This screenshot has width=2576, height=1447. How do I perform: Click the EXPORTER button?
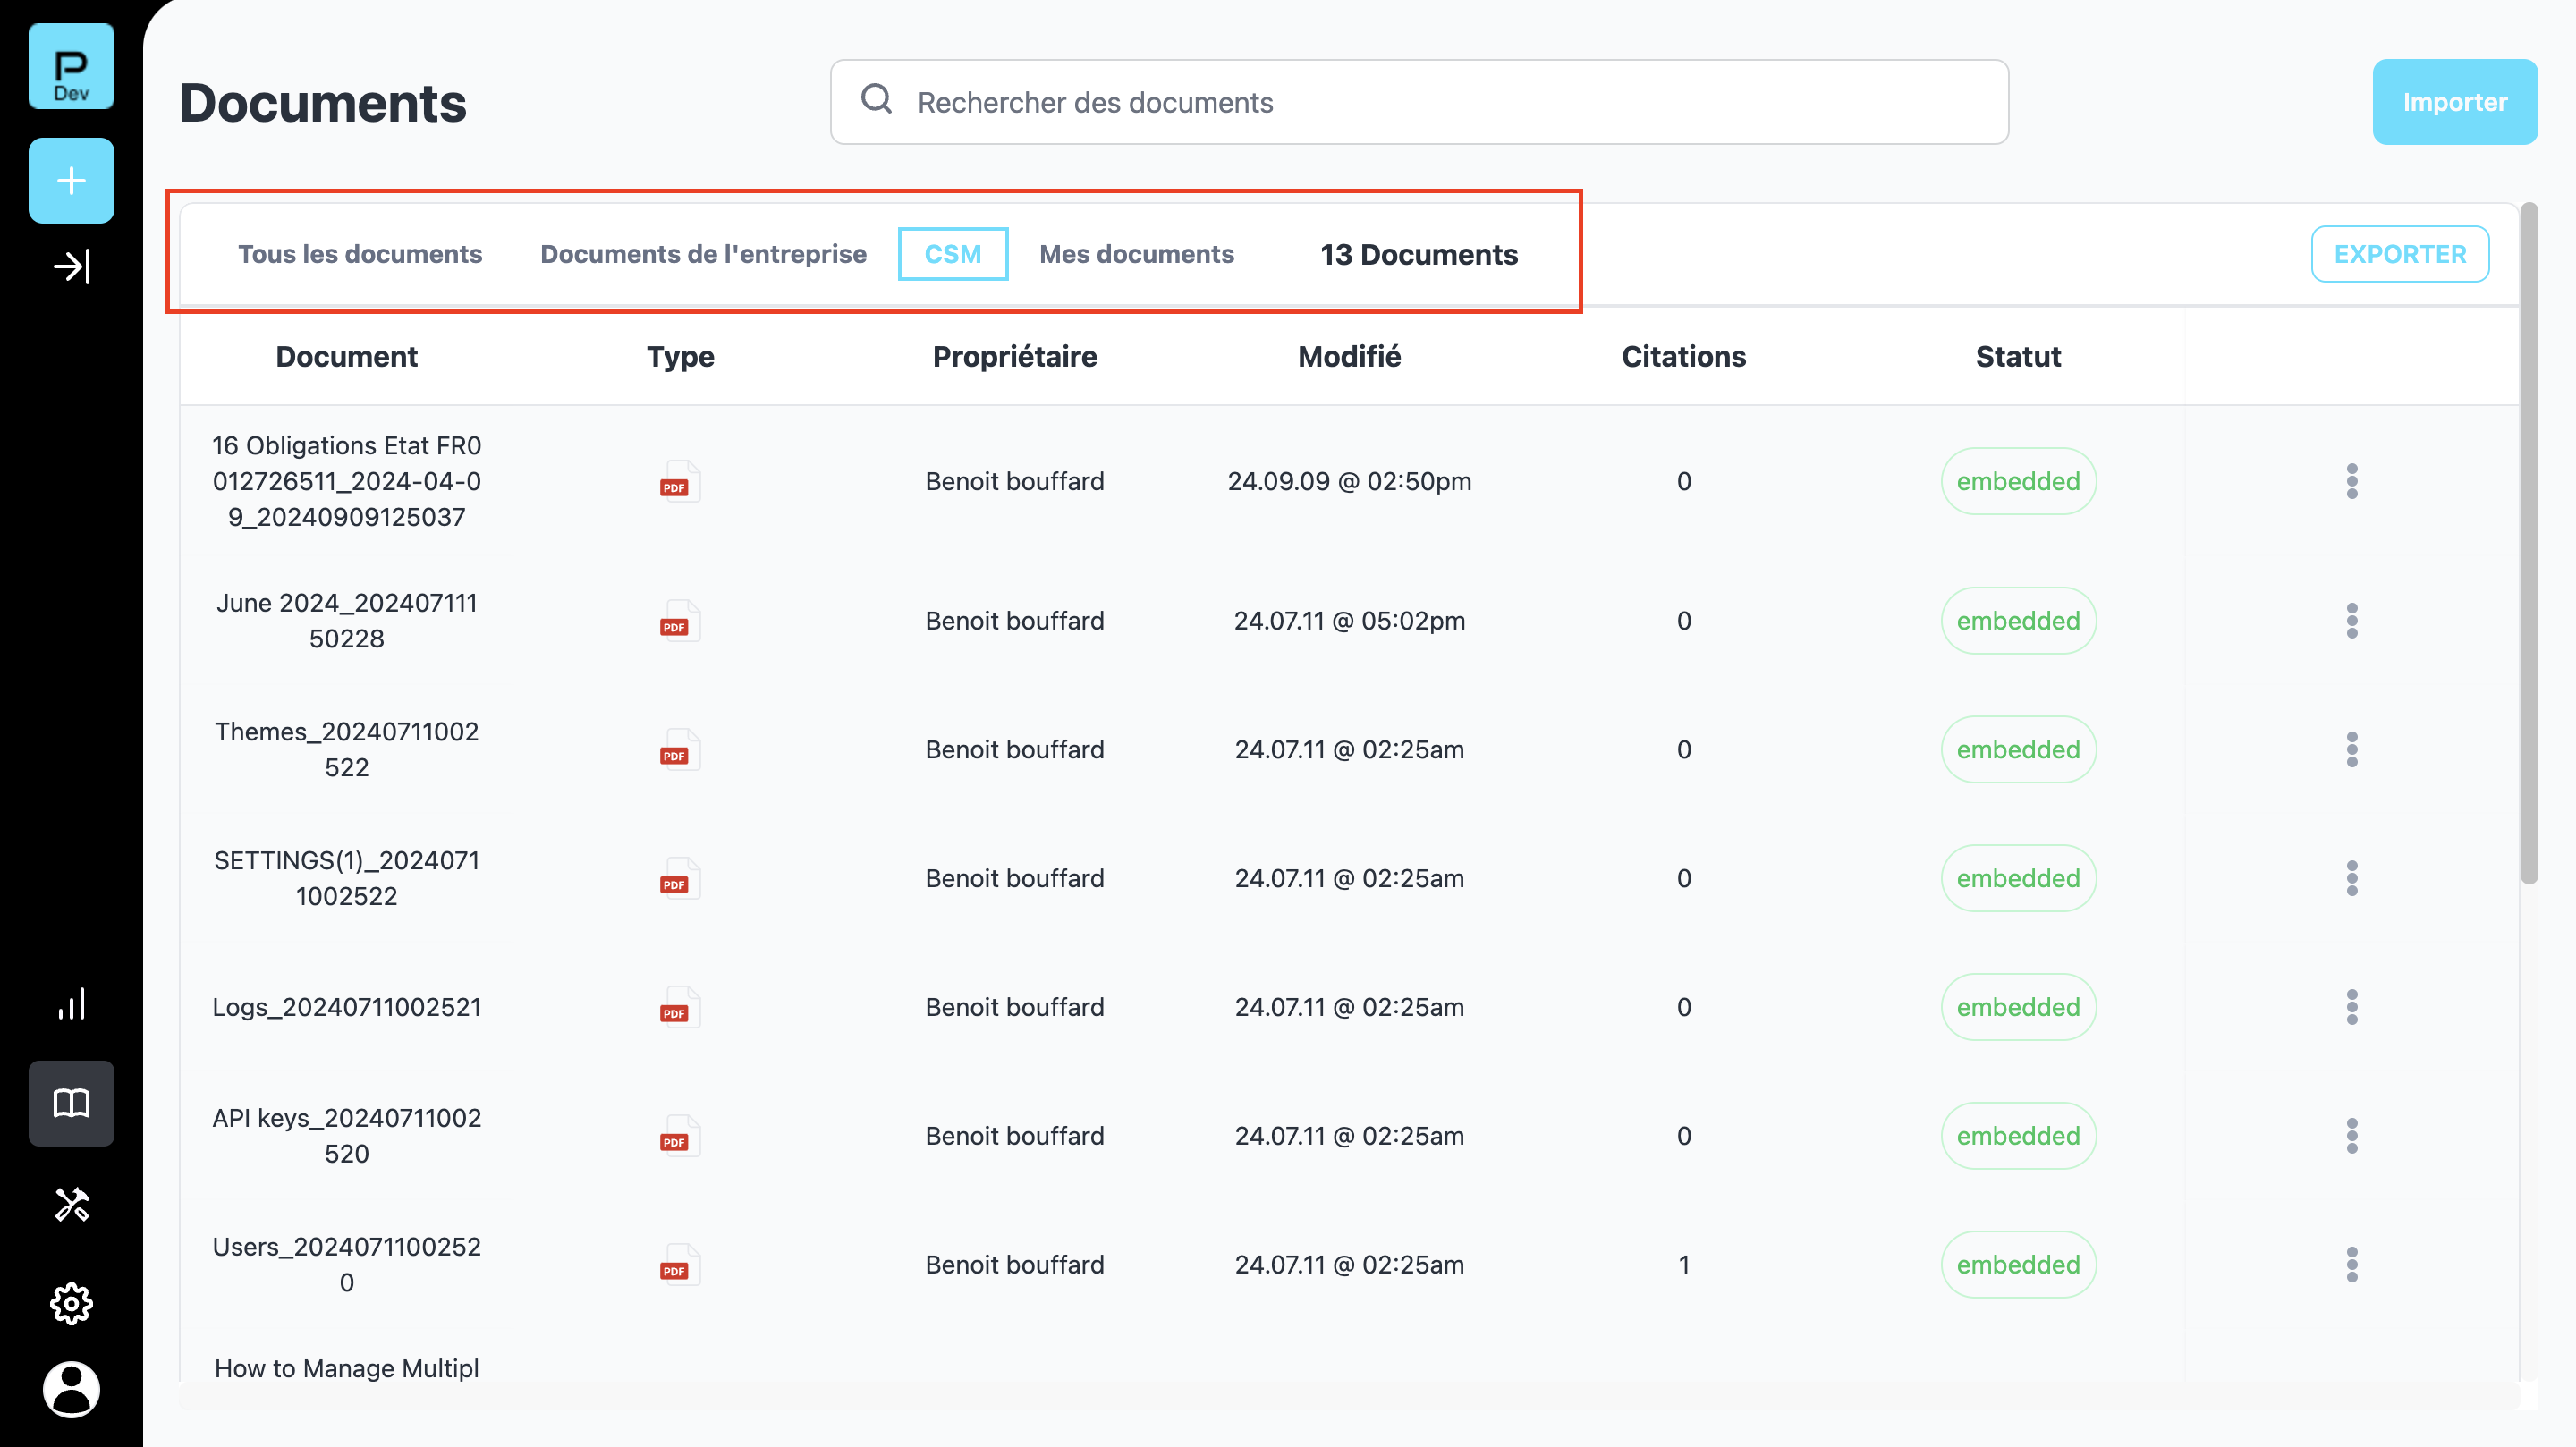click(x=2399, y=254)
